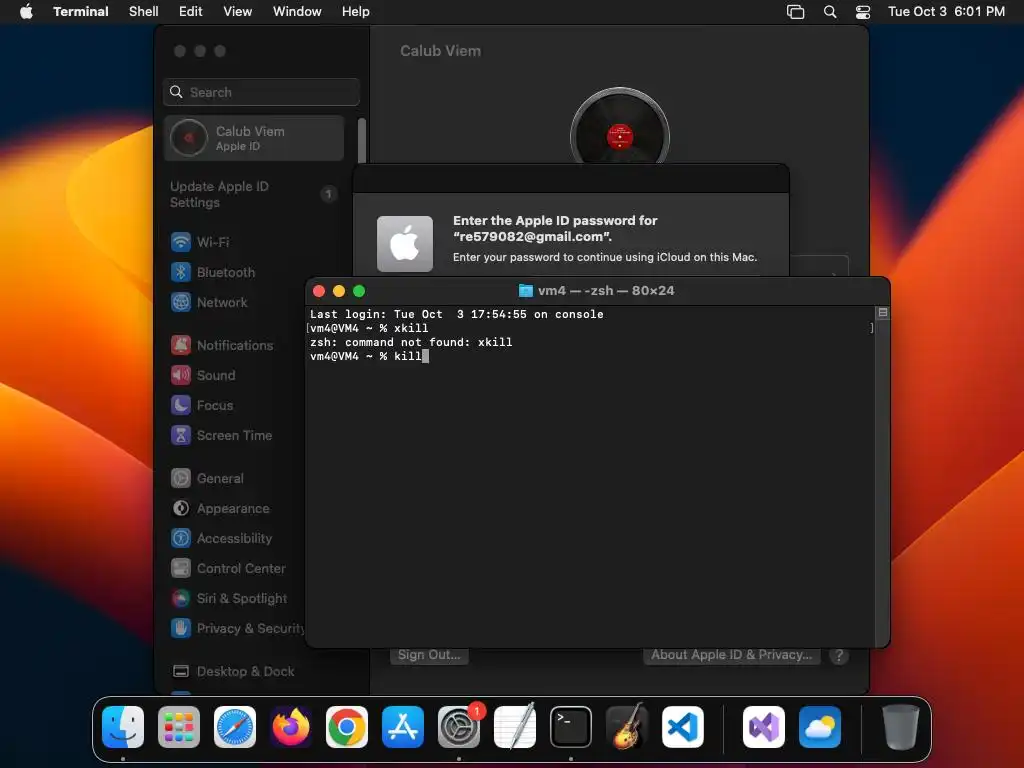This screenshot has width=1024, height=768.
Task: Click Update Apple ID Settings item
Action: click(253, 195)
